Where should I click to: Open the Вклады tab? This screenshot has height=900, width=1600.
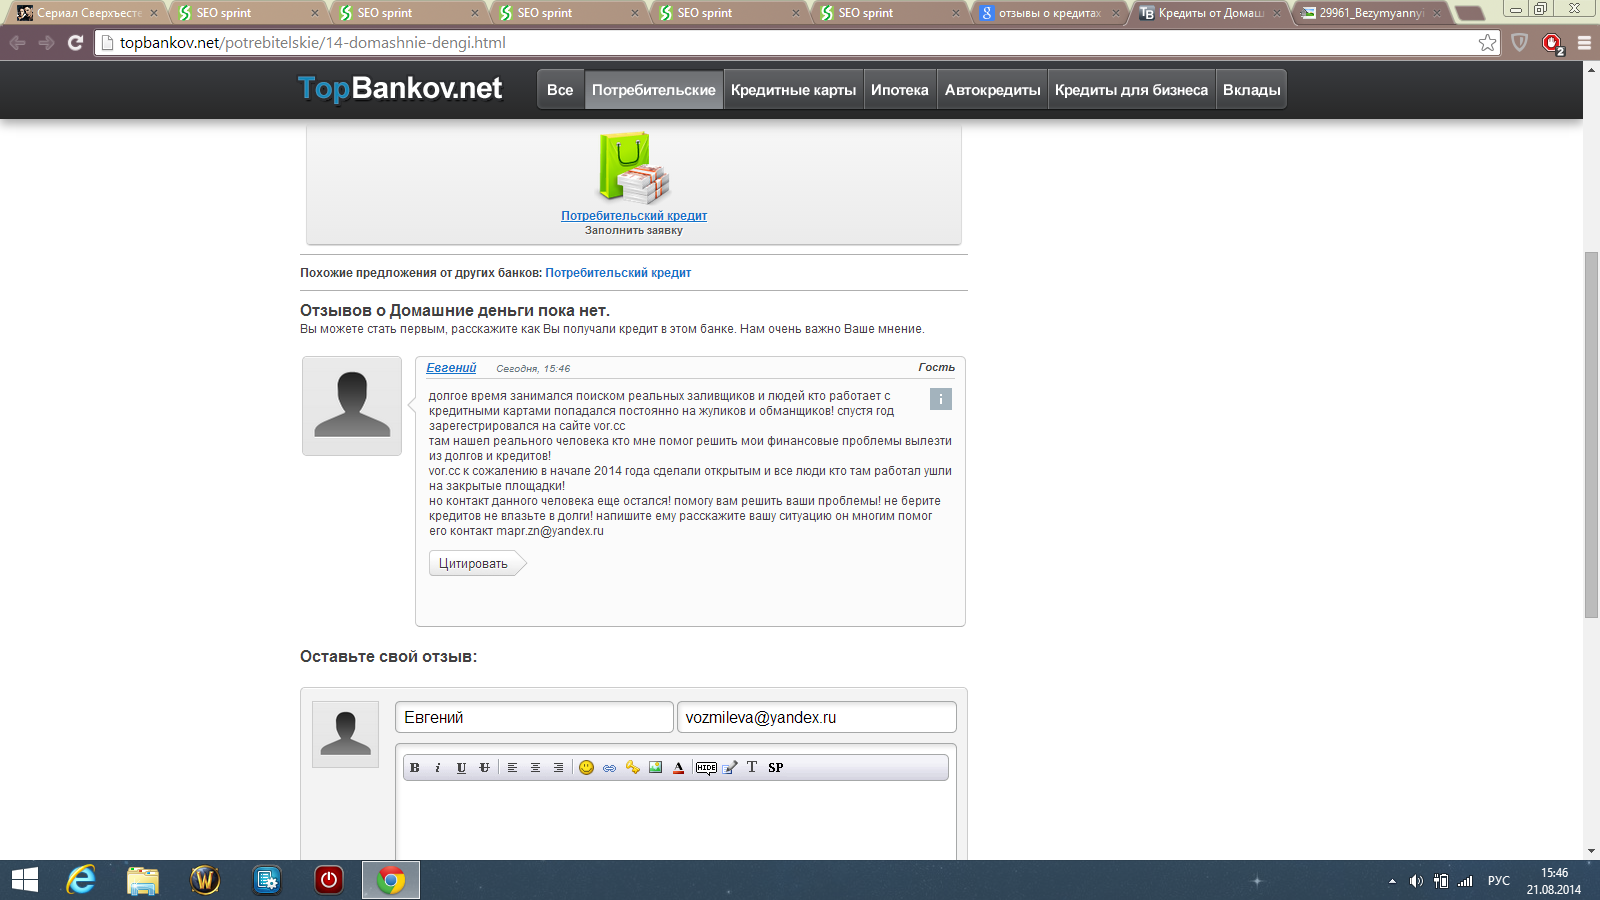tap(1252, 89)
